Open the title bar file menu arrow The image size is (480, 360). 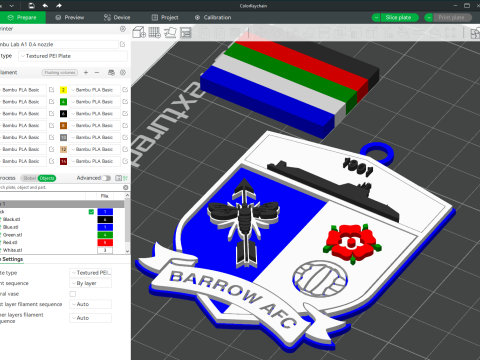tap(12, 6)
